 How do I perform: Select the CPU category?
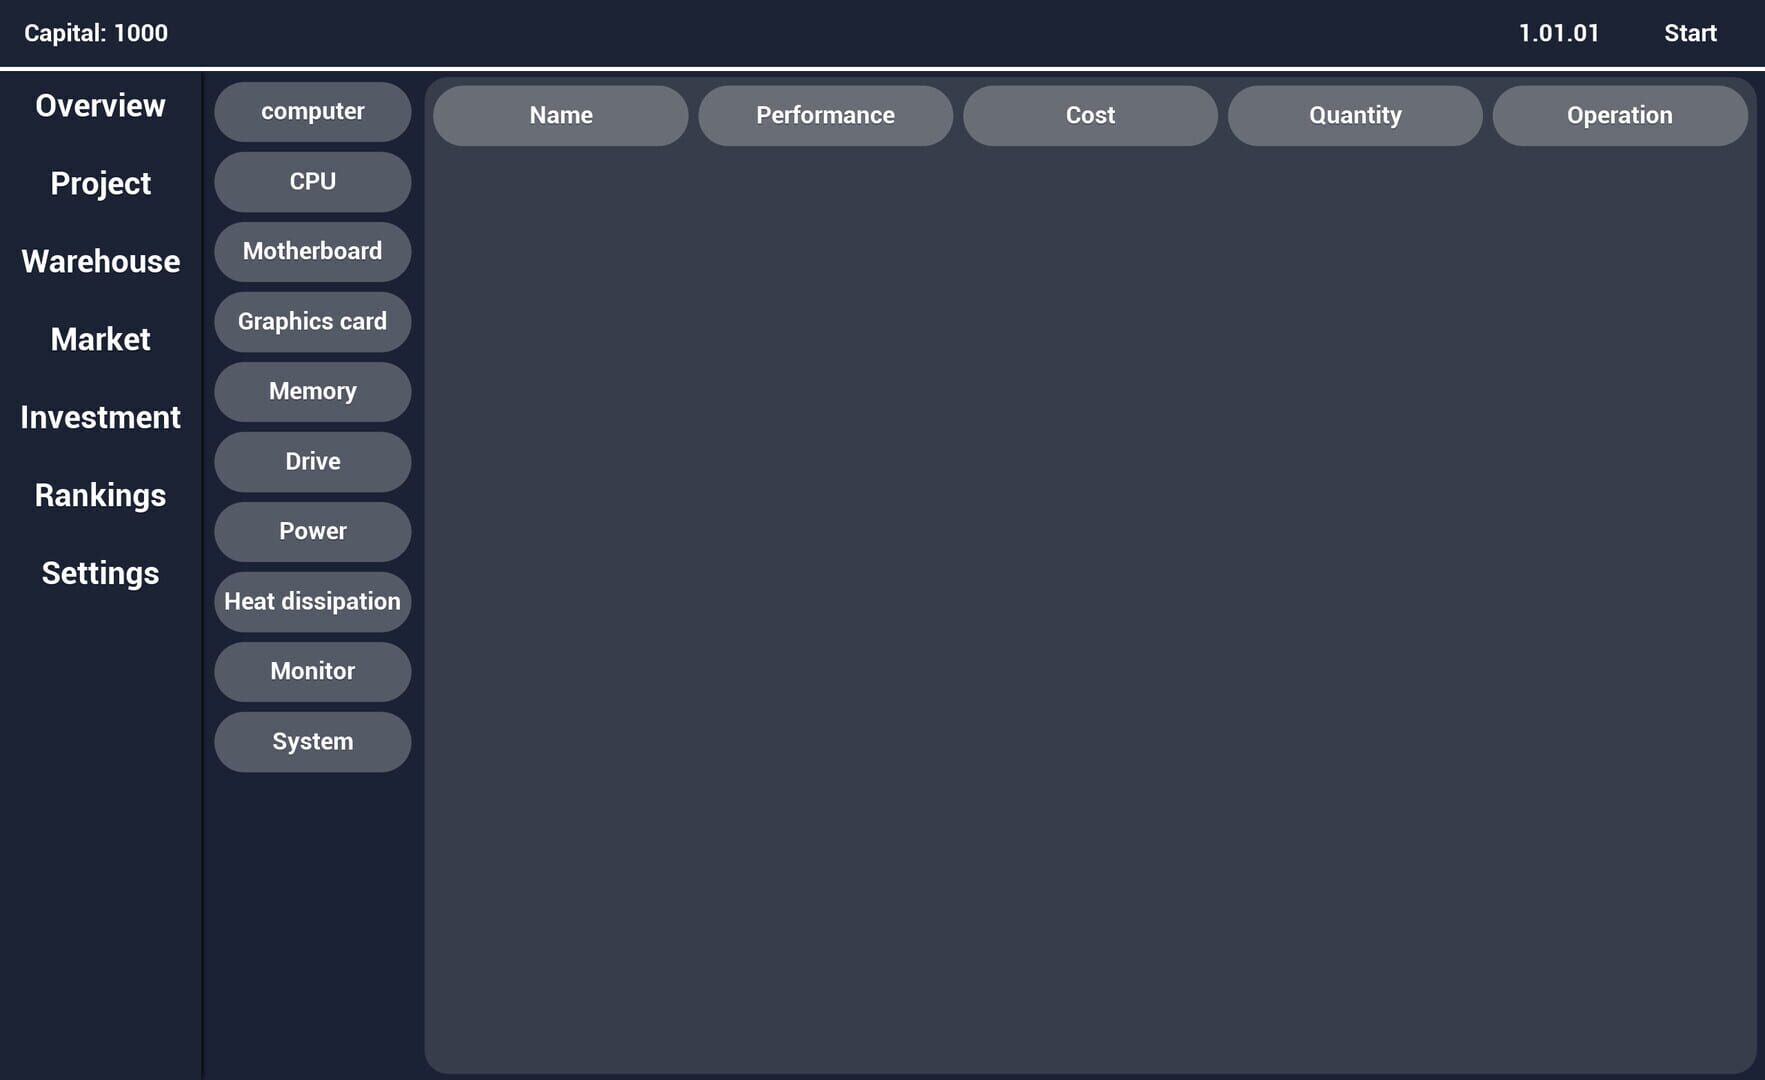pos(312,181)
